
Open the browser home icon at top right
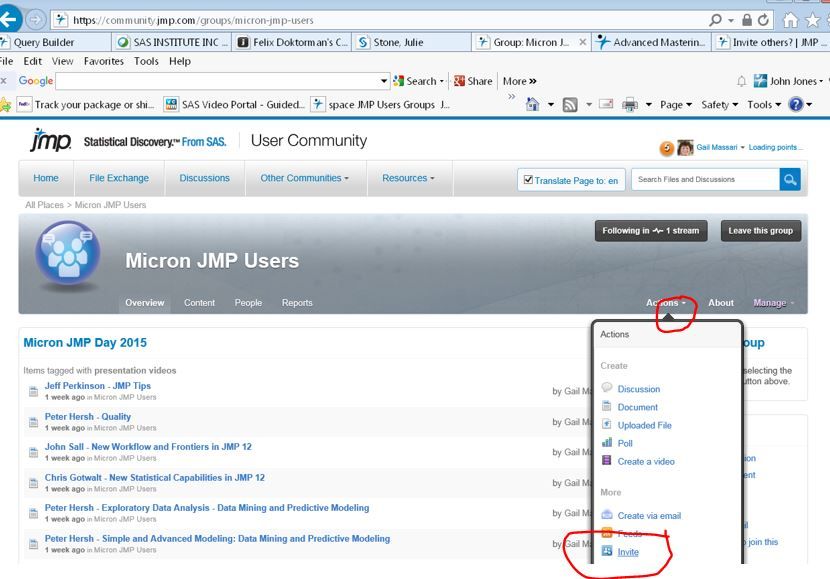(790, 20)
